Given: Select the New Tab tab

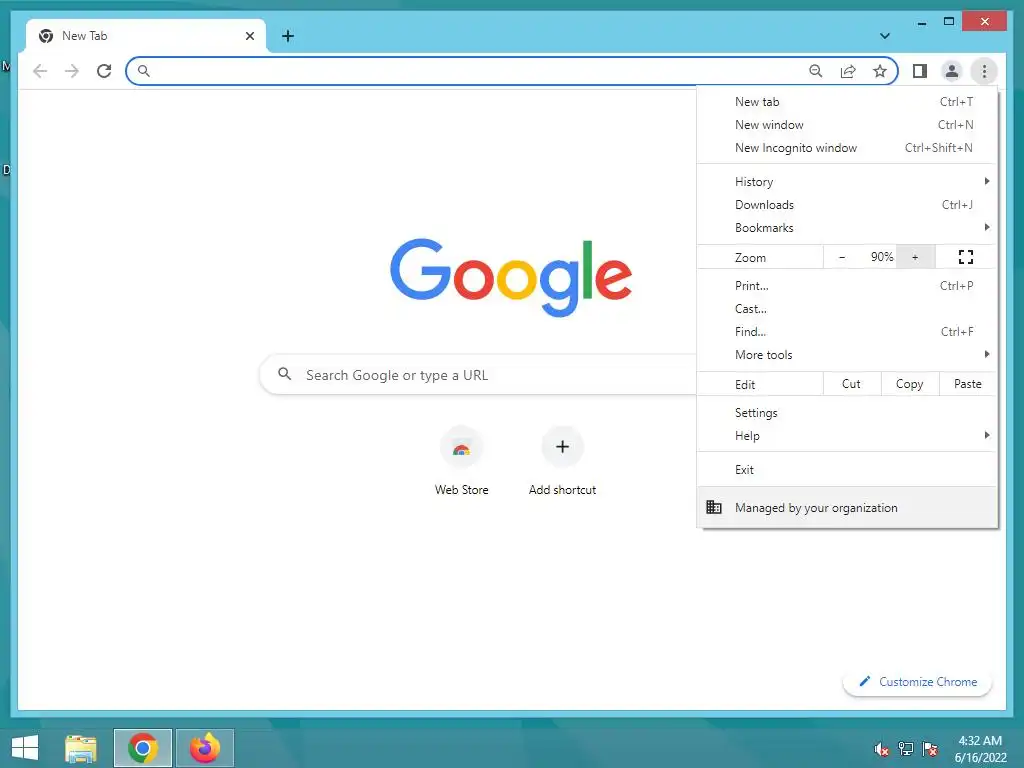Looking at the screenshot, I should (x=146, y=36).
